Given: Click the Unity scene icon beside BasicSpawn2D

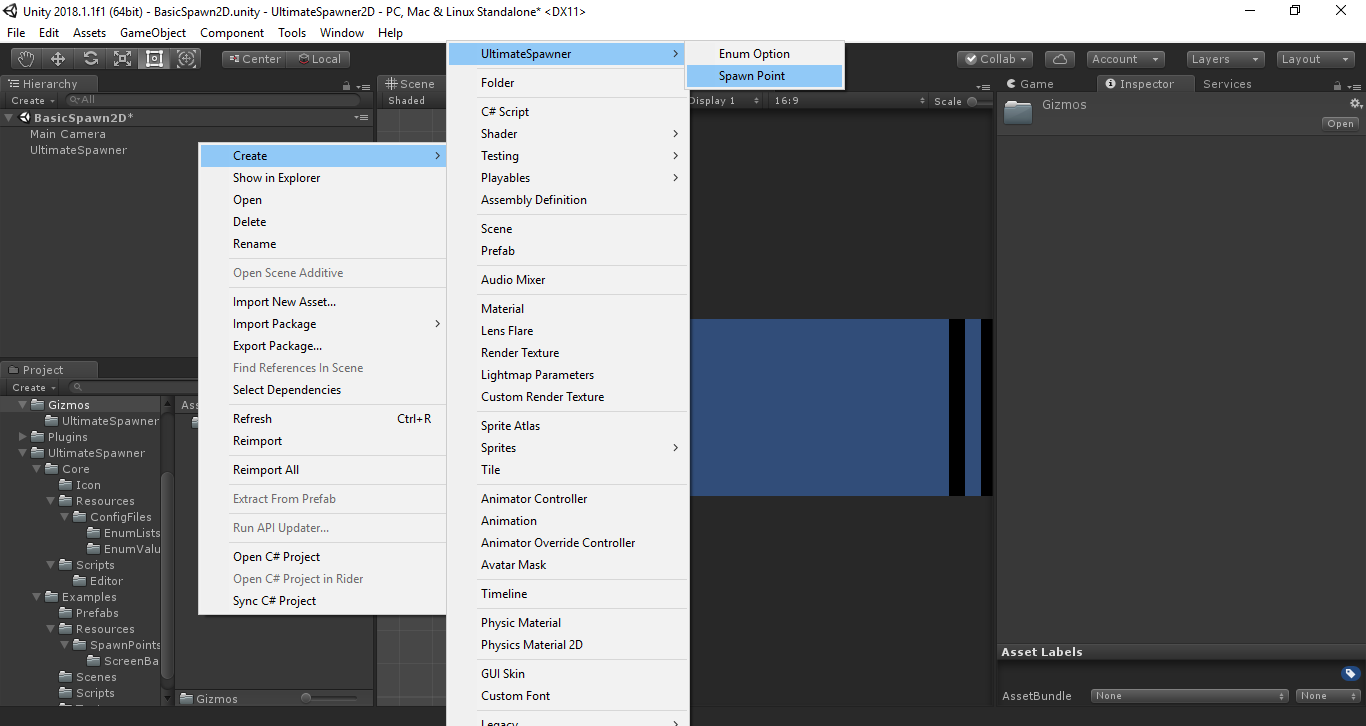Looking at the screenshot, I should [x=24, y=118].
